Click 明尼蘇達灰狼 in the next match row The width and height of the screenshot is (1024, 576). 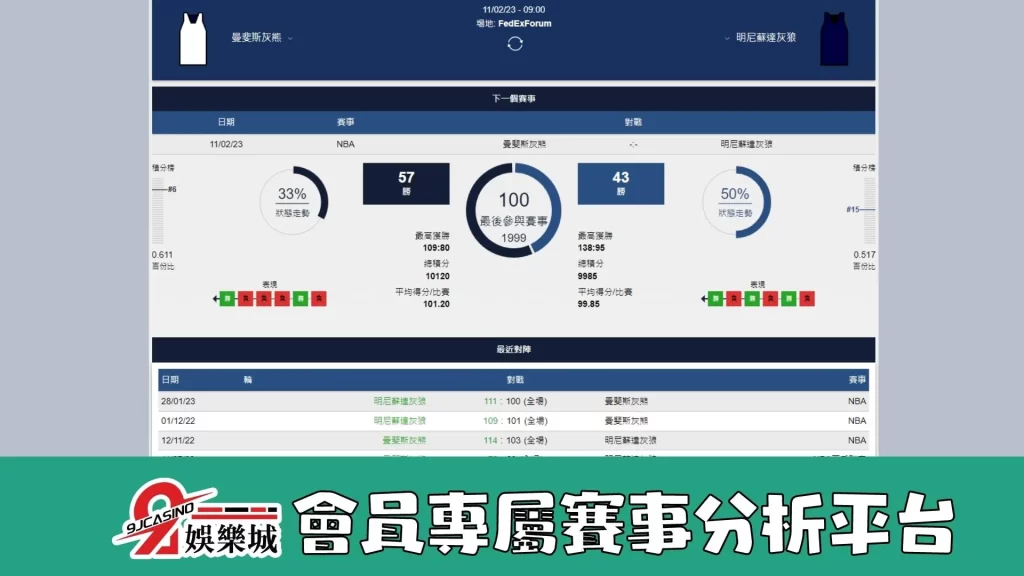pyautogui.click(x=746, y=144)
